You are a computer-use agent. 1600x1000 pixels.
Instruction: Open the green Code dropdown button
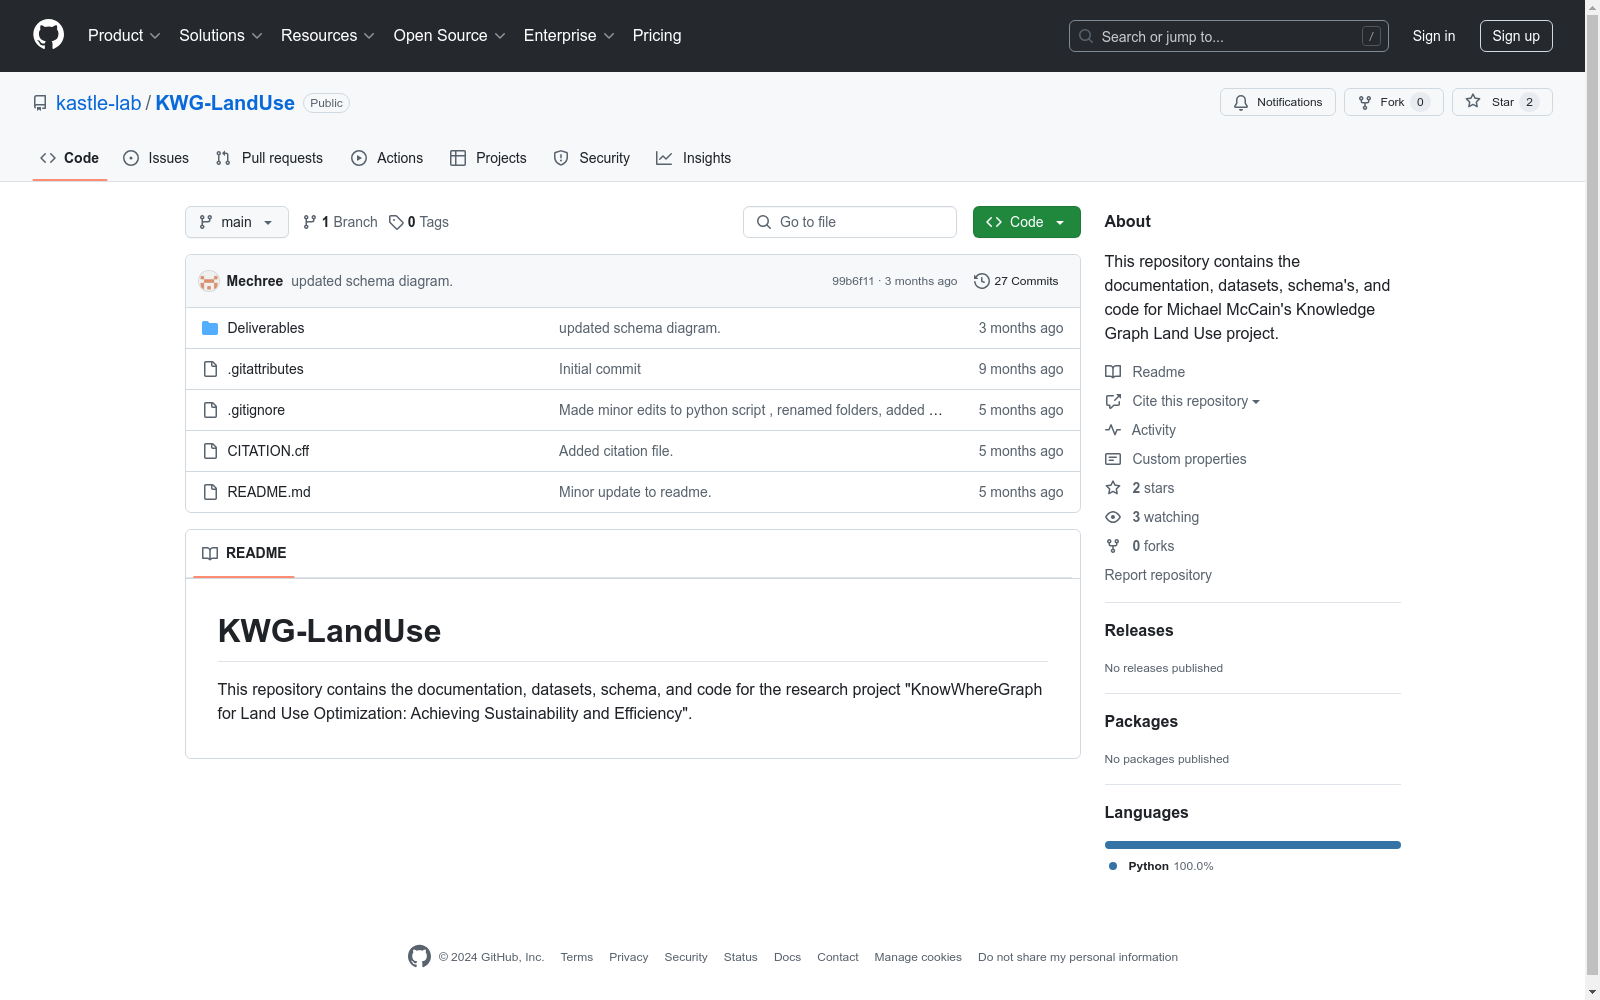pyautogui.click(x=1026, y=222)
